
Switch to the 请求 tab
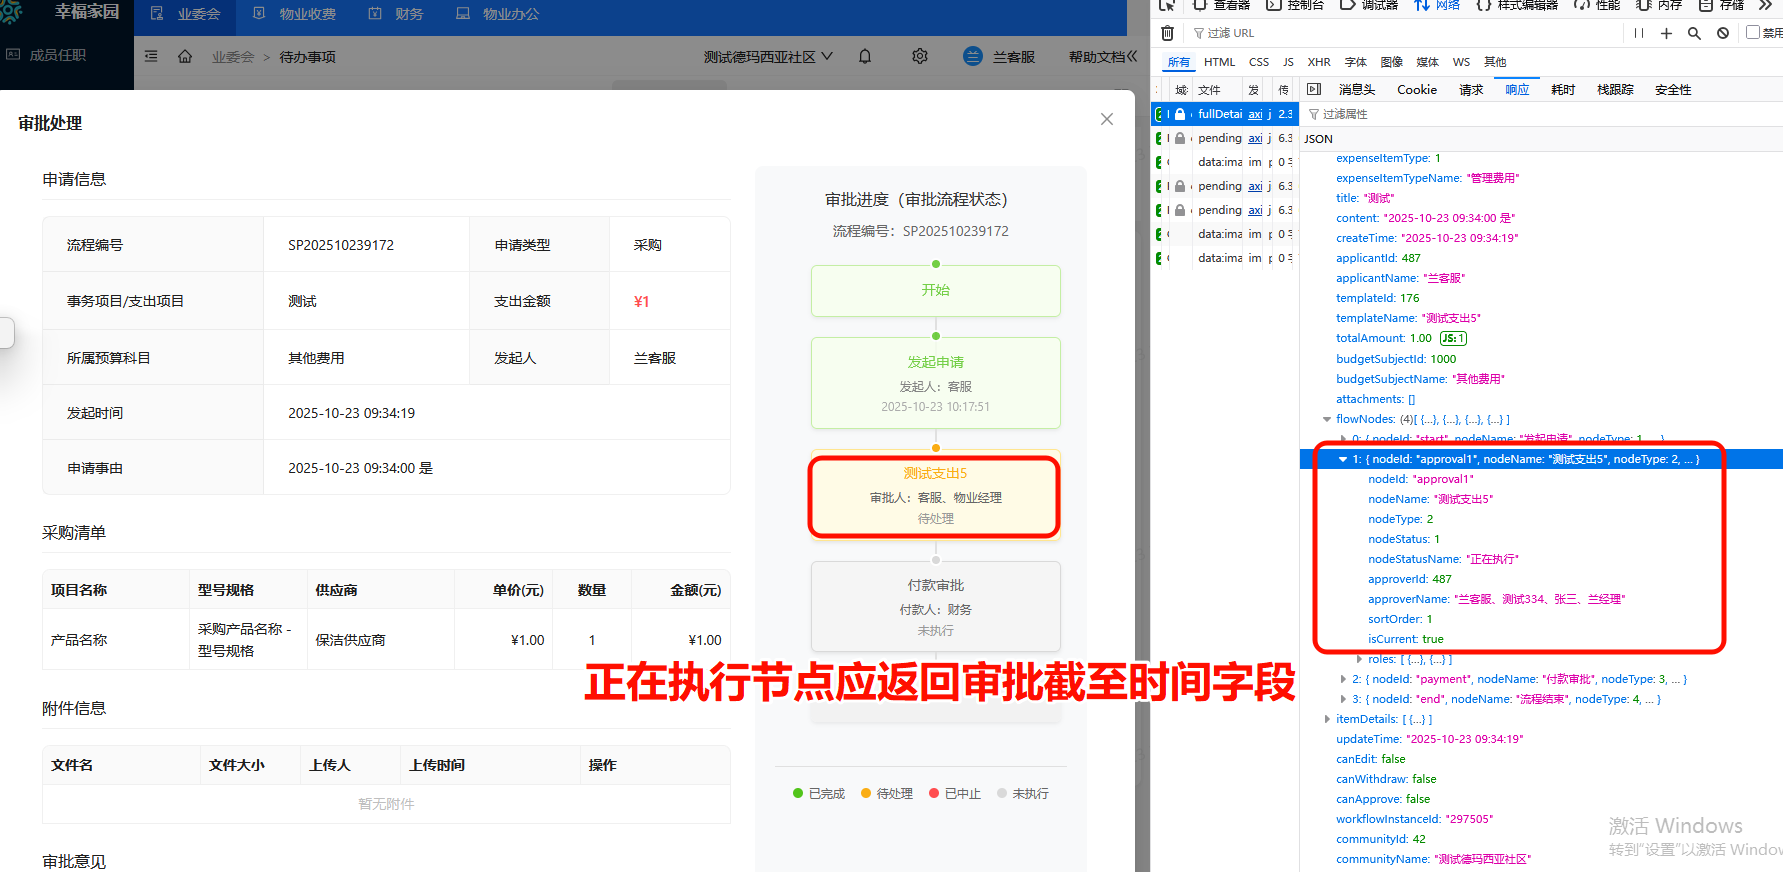[x=1471, y=90]
